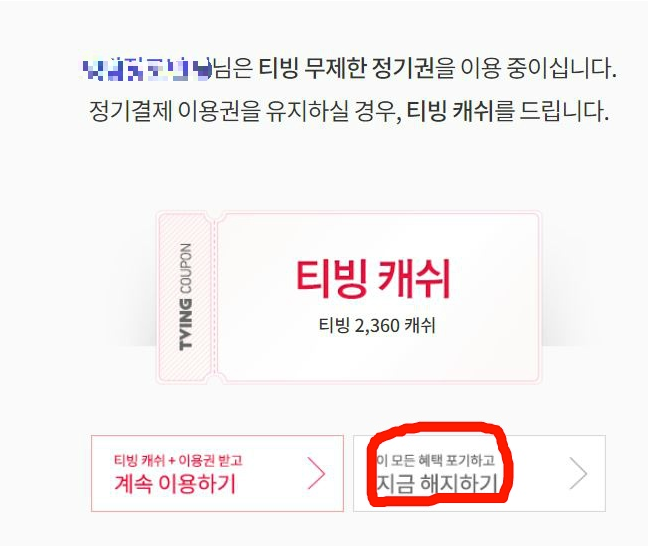The image size is (648, 546).
Task: Select the 계속 이용하기 button
Action: 217,473
